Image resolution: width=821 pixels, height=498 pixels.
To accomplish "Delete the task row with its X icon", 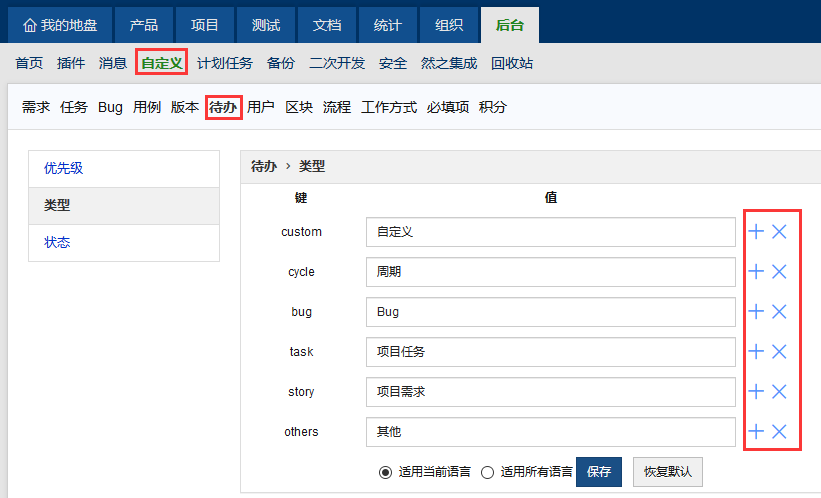I will point(779,351).
